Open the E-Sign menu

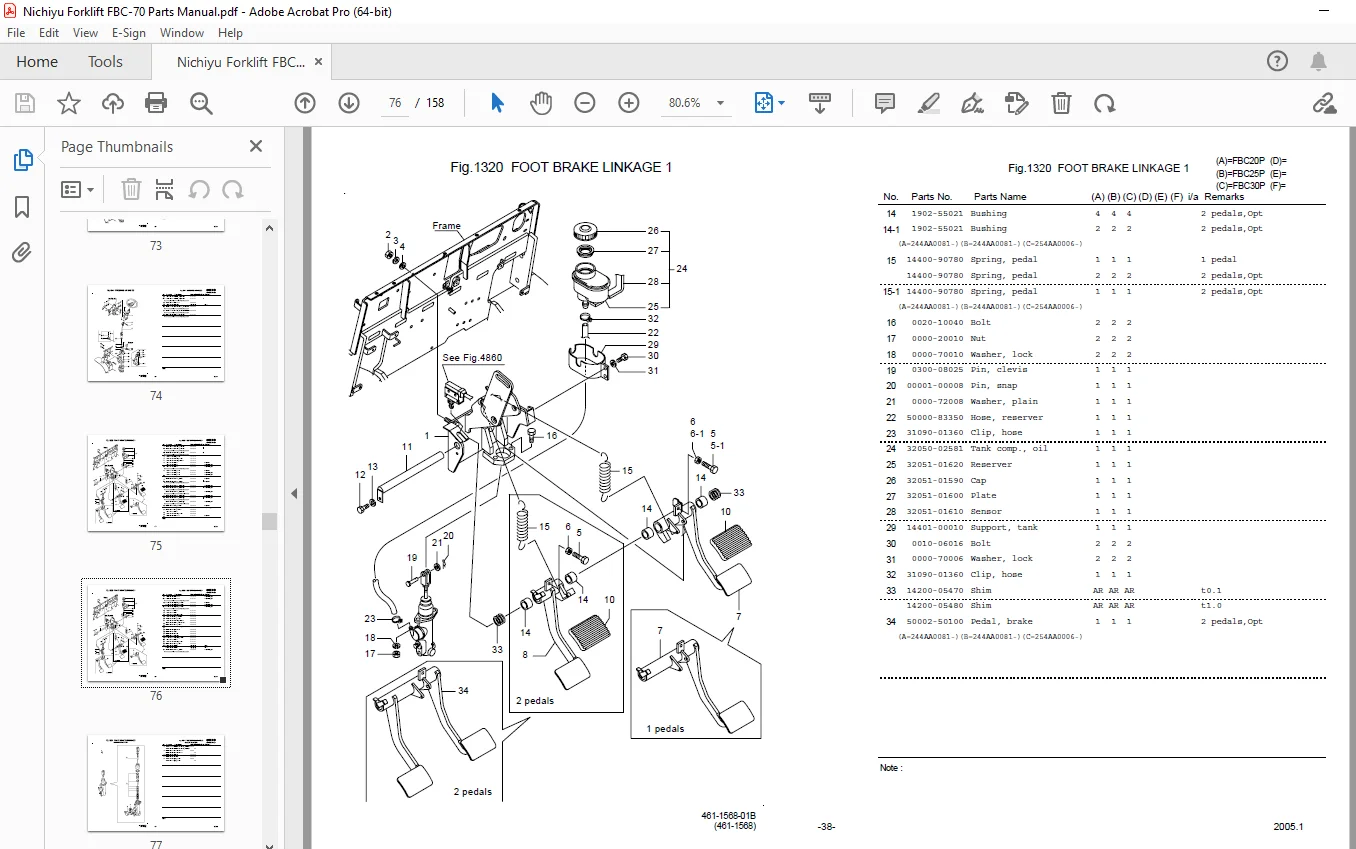[x=129, y=33]
